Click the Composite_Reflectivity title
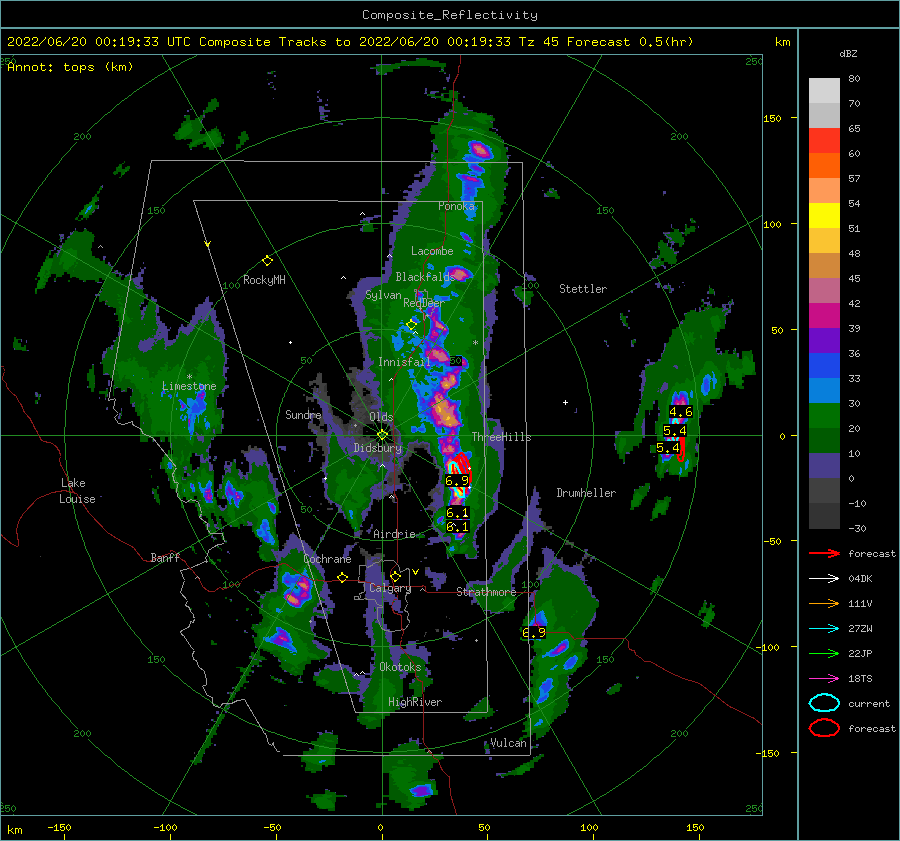This screenshot has width=900, height=841. tap(449, 15)
